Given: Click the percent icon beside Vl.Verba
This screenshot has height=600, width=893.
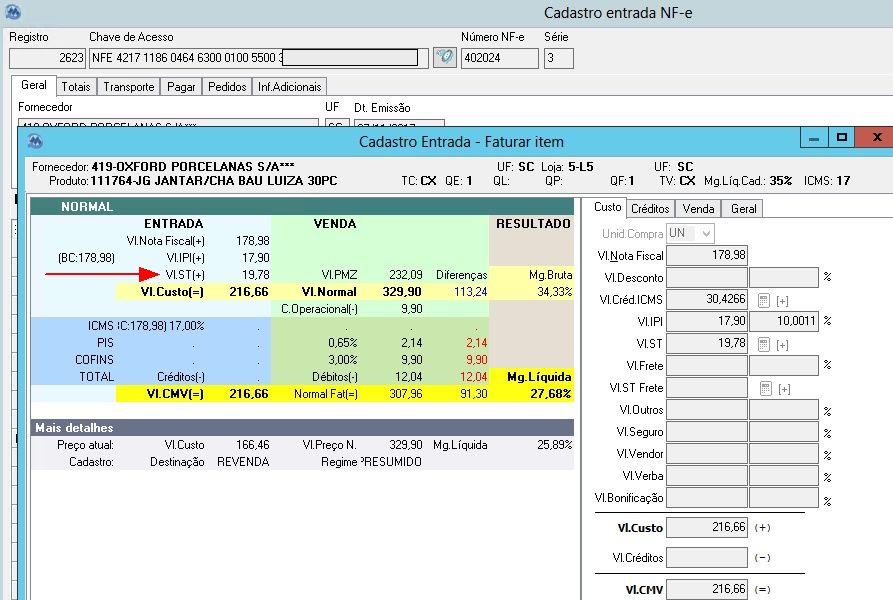Looking at the screenshot, I should tap(828, 477).
